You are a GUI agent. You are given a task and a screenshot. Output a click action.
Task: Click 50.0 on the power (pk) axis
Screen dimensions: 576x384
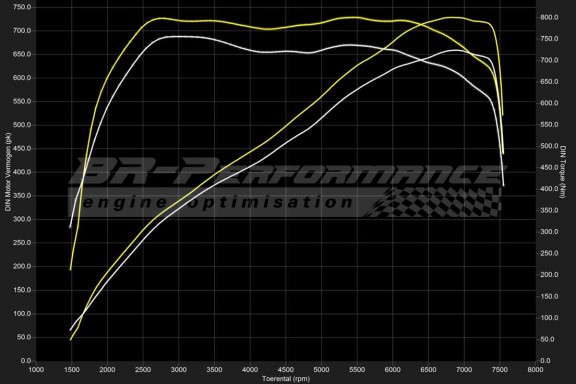click(x=24, y=337)
